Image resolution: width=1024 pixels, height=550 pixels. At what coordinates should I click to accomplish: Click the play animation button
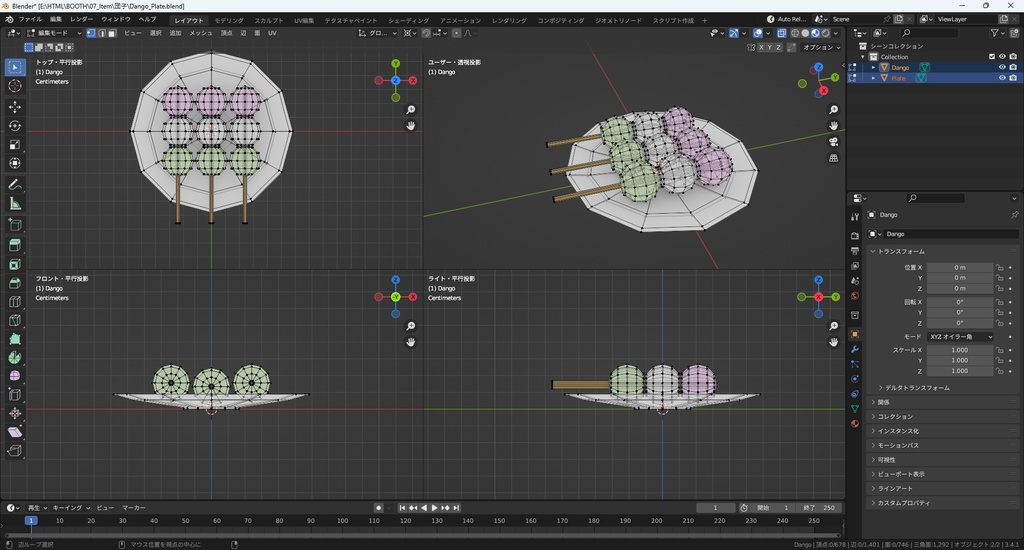434,508
